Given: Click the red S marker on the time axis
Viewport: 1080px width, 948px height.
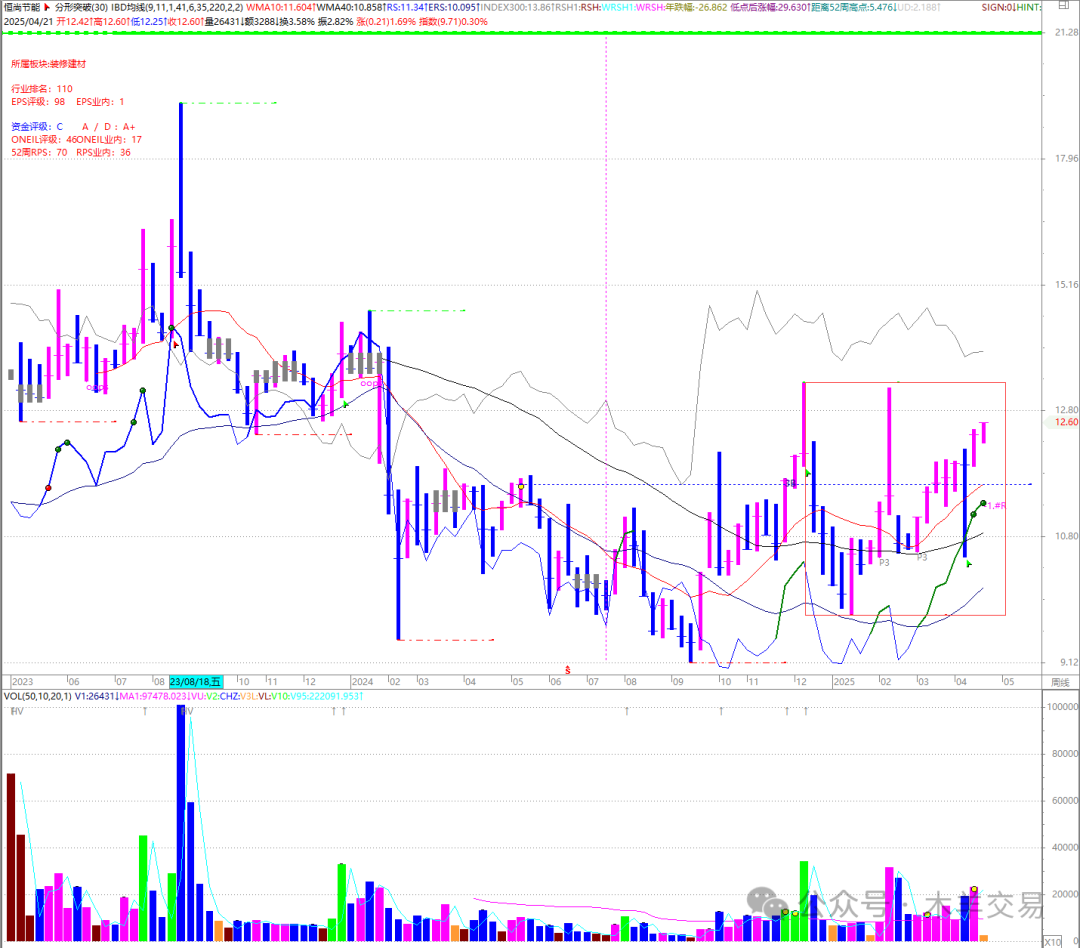Looking at the screenshot, I should [x=568, y=670].
